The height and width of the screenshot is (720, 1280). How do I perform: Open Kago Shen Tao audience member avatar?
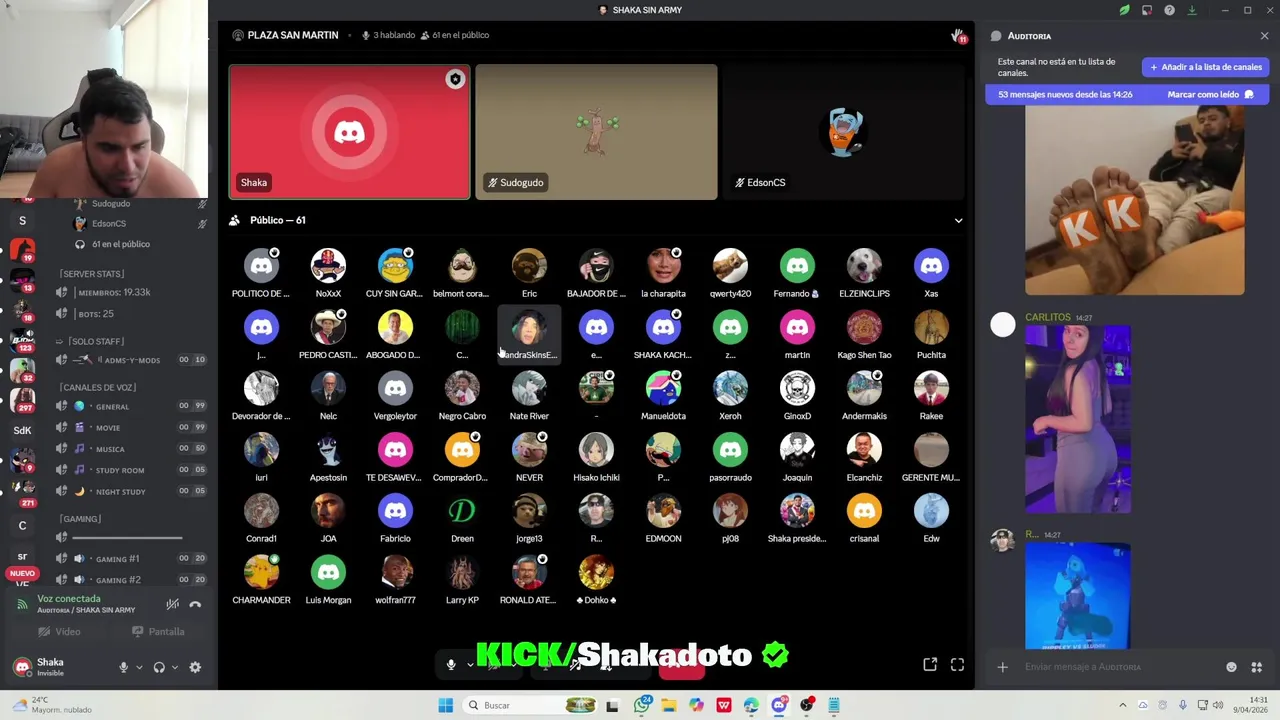[864, 327]
